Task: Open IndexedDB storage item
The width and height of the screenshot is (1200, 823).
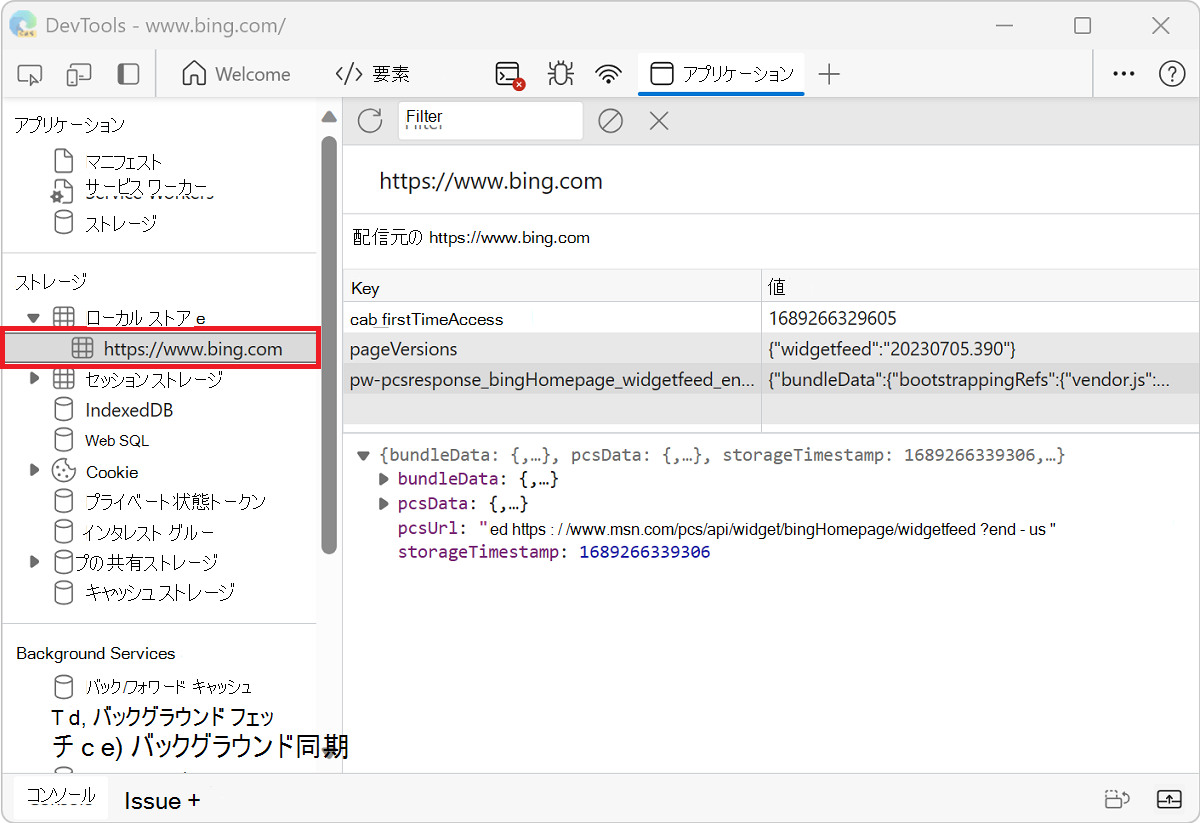Action: (129, 410)
